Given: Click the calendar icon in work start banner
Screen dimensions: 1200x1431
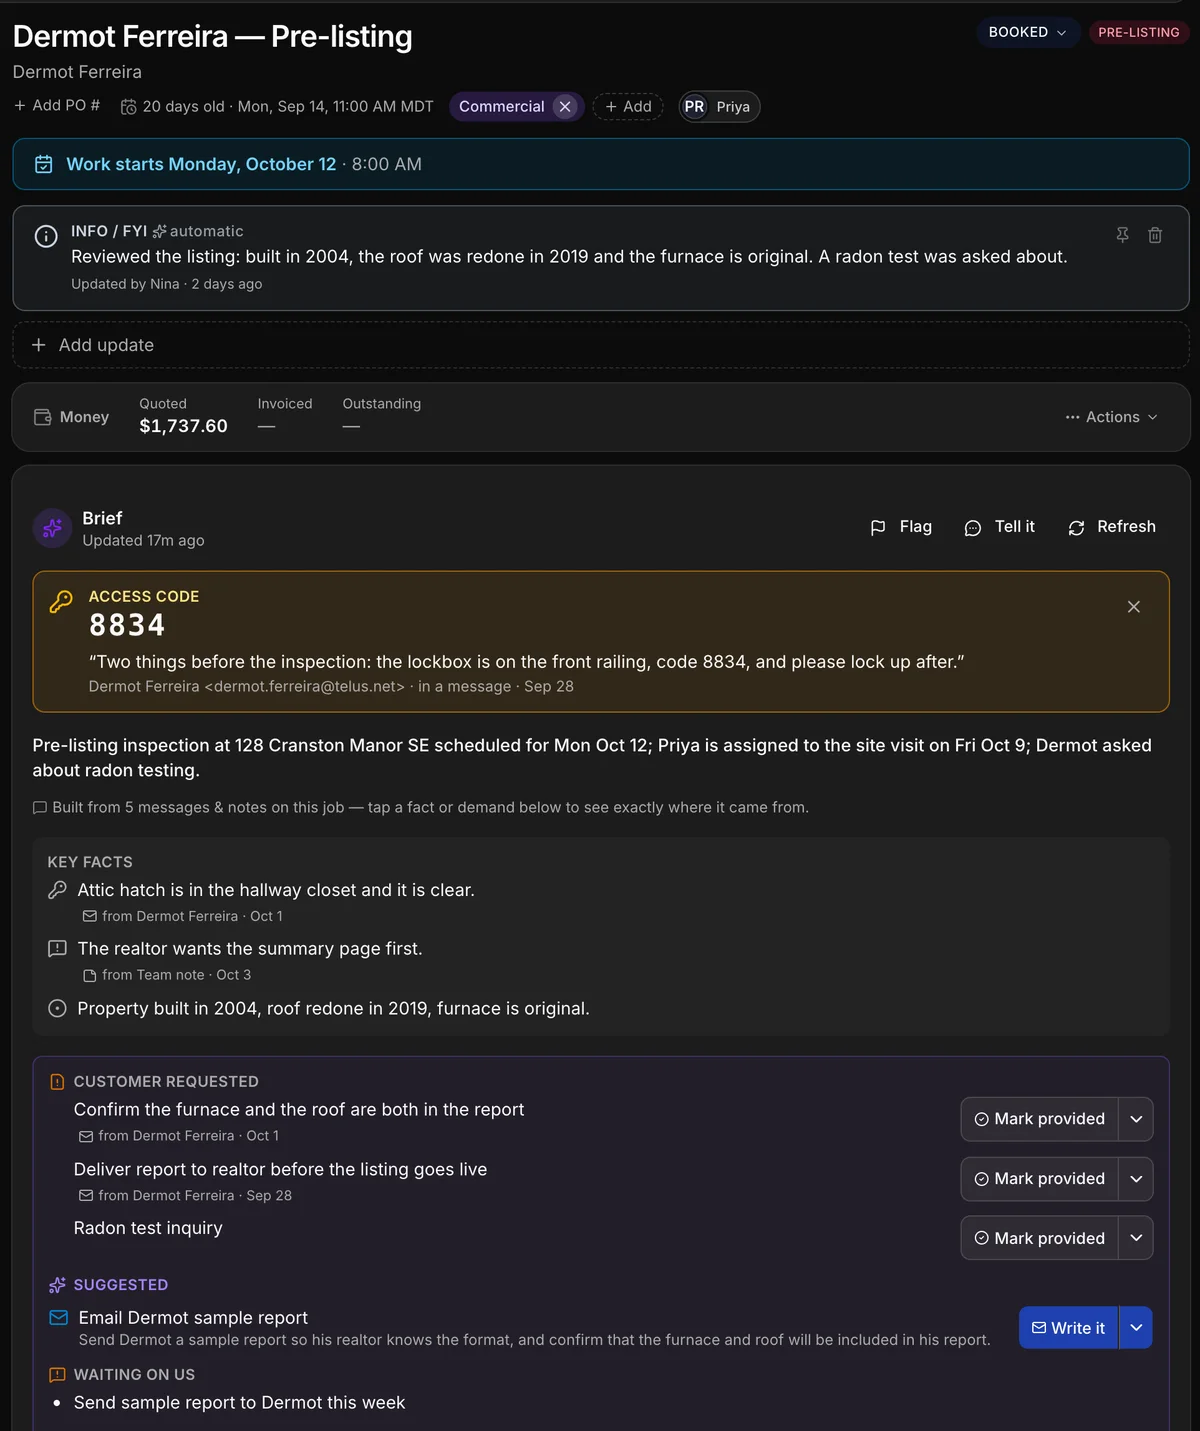Looking at the screenshot, I should (x=44, y=164).
